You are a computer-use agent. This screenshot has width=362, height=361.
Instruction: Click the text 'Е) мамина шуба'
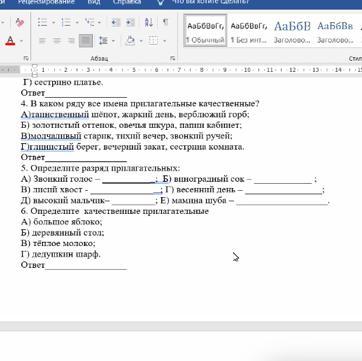coord(193,200)
